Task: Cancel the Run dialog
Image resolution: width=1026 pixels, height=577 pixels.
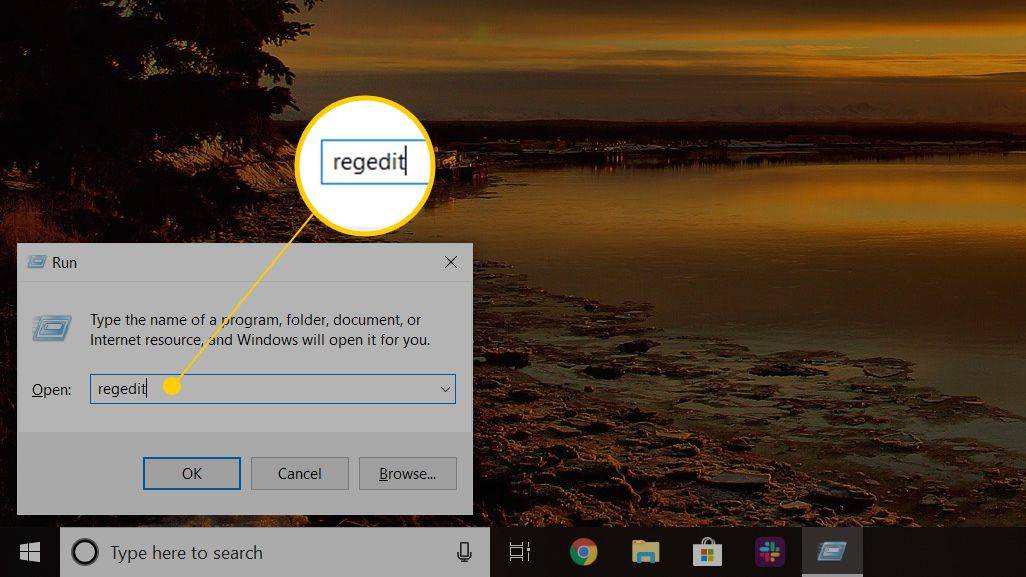Action: (x=299, y=473)
